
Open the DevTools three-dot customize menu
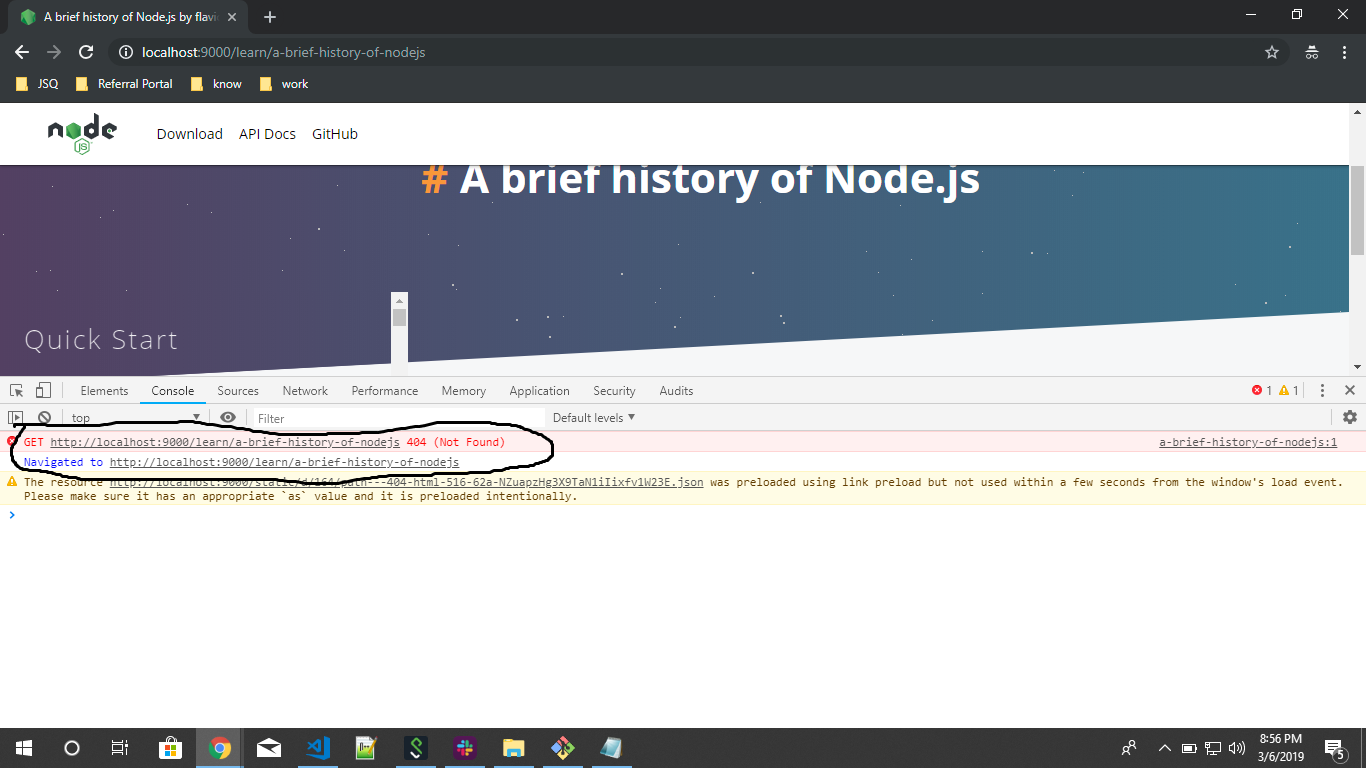pyautogui.click(x=1322, y=391)
